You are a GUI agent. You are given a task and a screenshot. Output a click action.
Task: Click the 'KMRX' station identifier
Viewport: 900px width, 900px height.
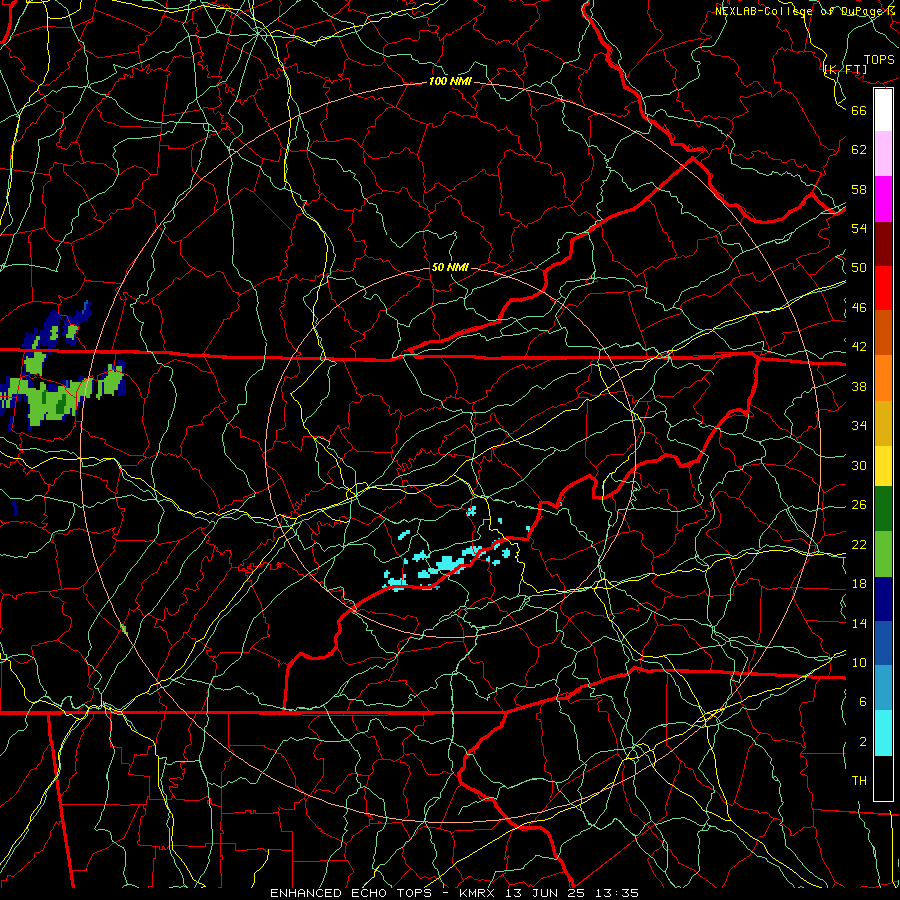[x=476, y=893]
